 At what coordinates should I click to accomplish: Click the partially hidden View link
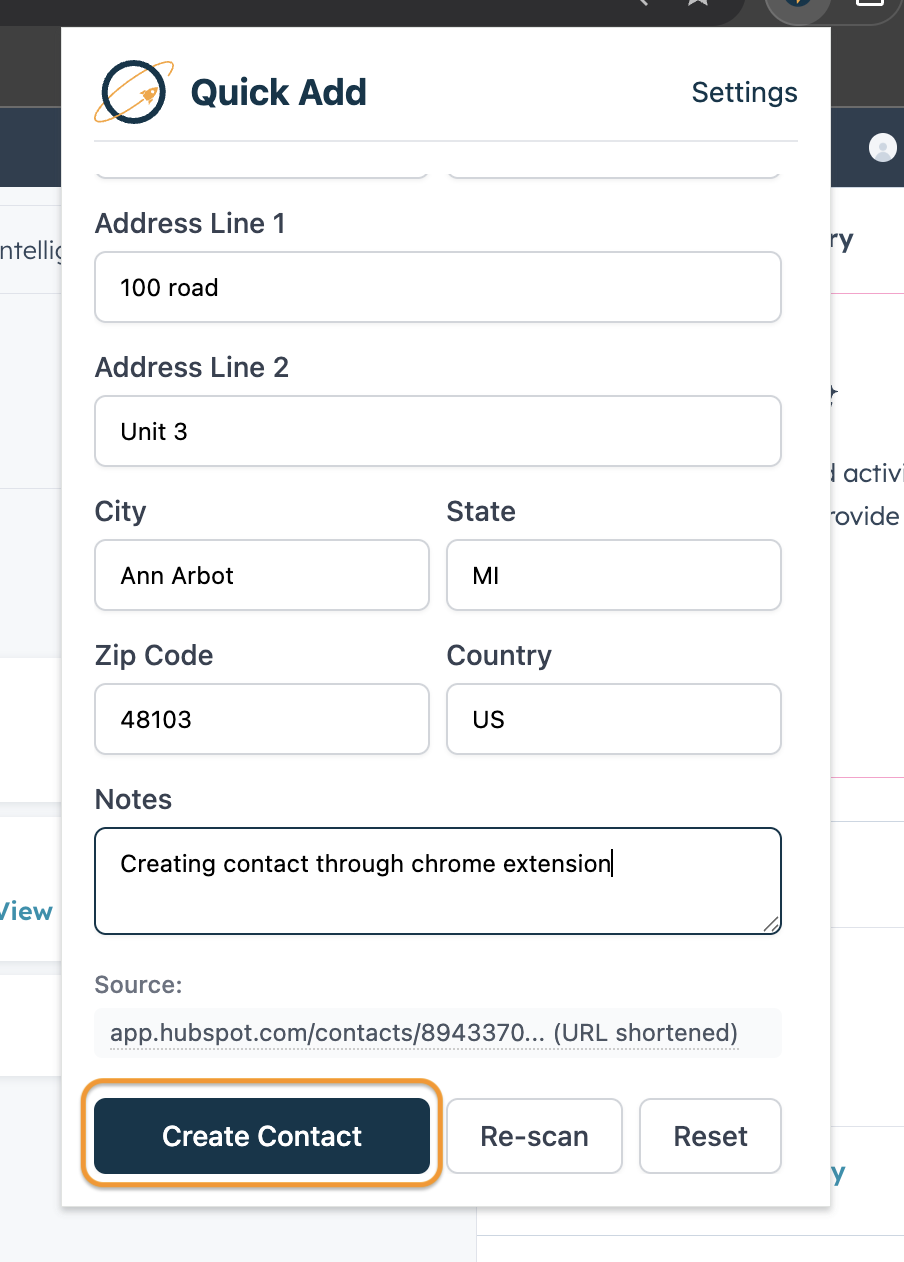point(26,912)
